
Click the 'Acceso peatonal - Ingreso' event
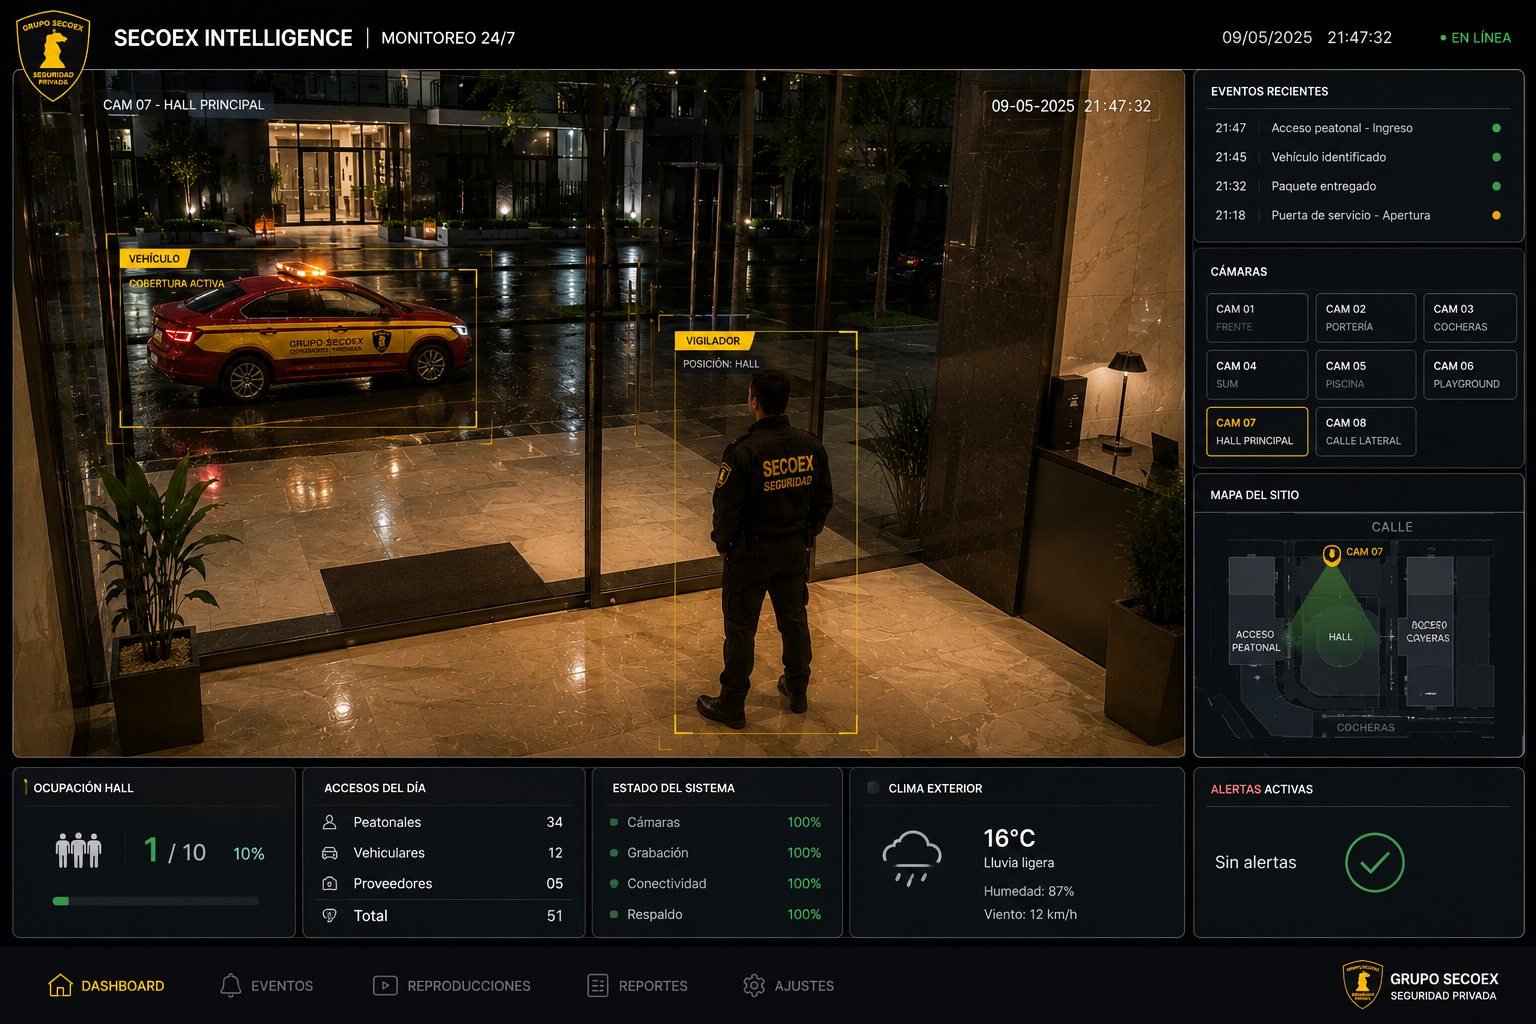click(x=1358, y=128)
